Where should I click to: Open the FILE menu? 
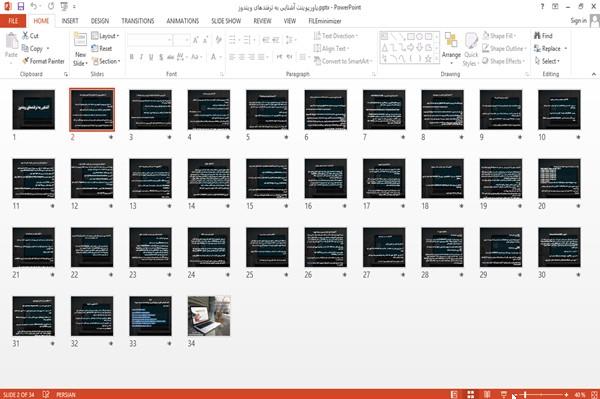coord(13,21)
